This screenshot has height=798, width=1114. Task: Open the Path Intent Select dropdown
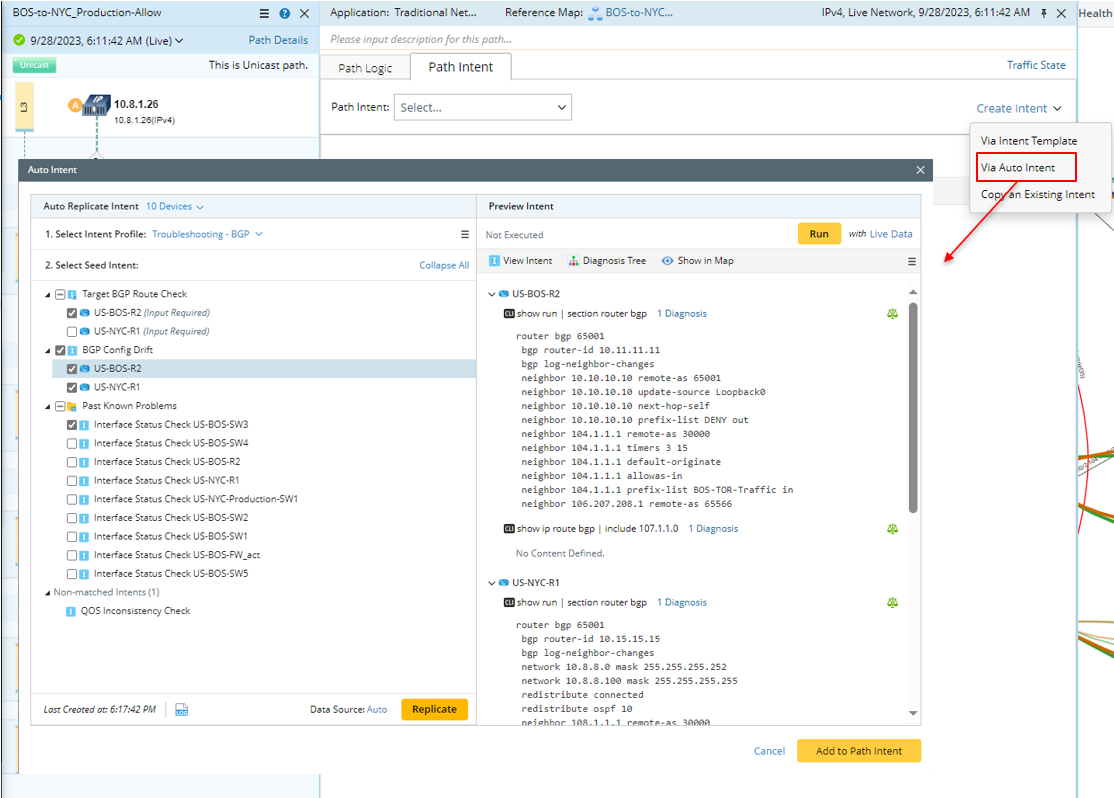483,106
